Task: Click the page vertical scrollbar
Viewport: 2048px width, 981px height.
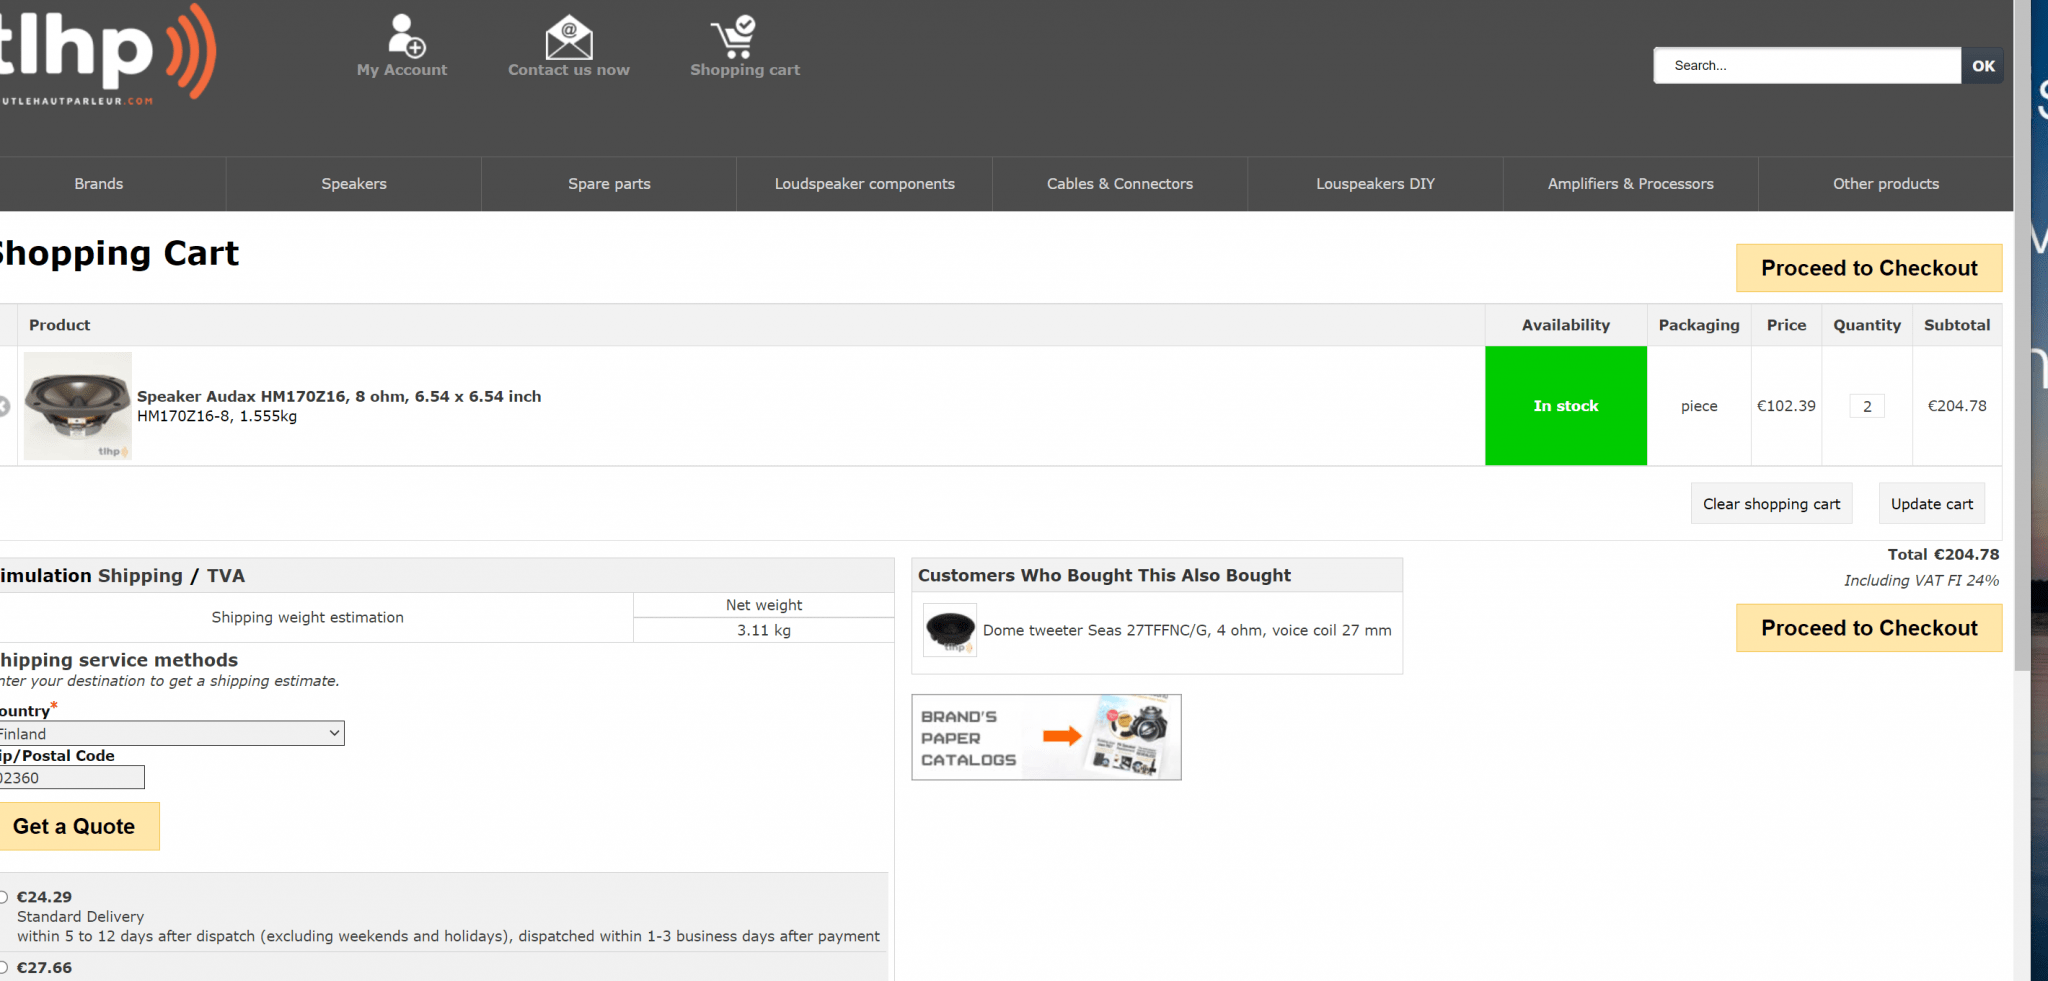Action: [2021, 335]
